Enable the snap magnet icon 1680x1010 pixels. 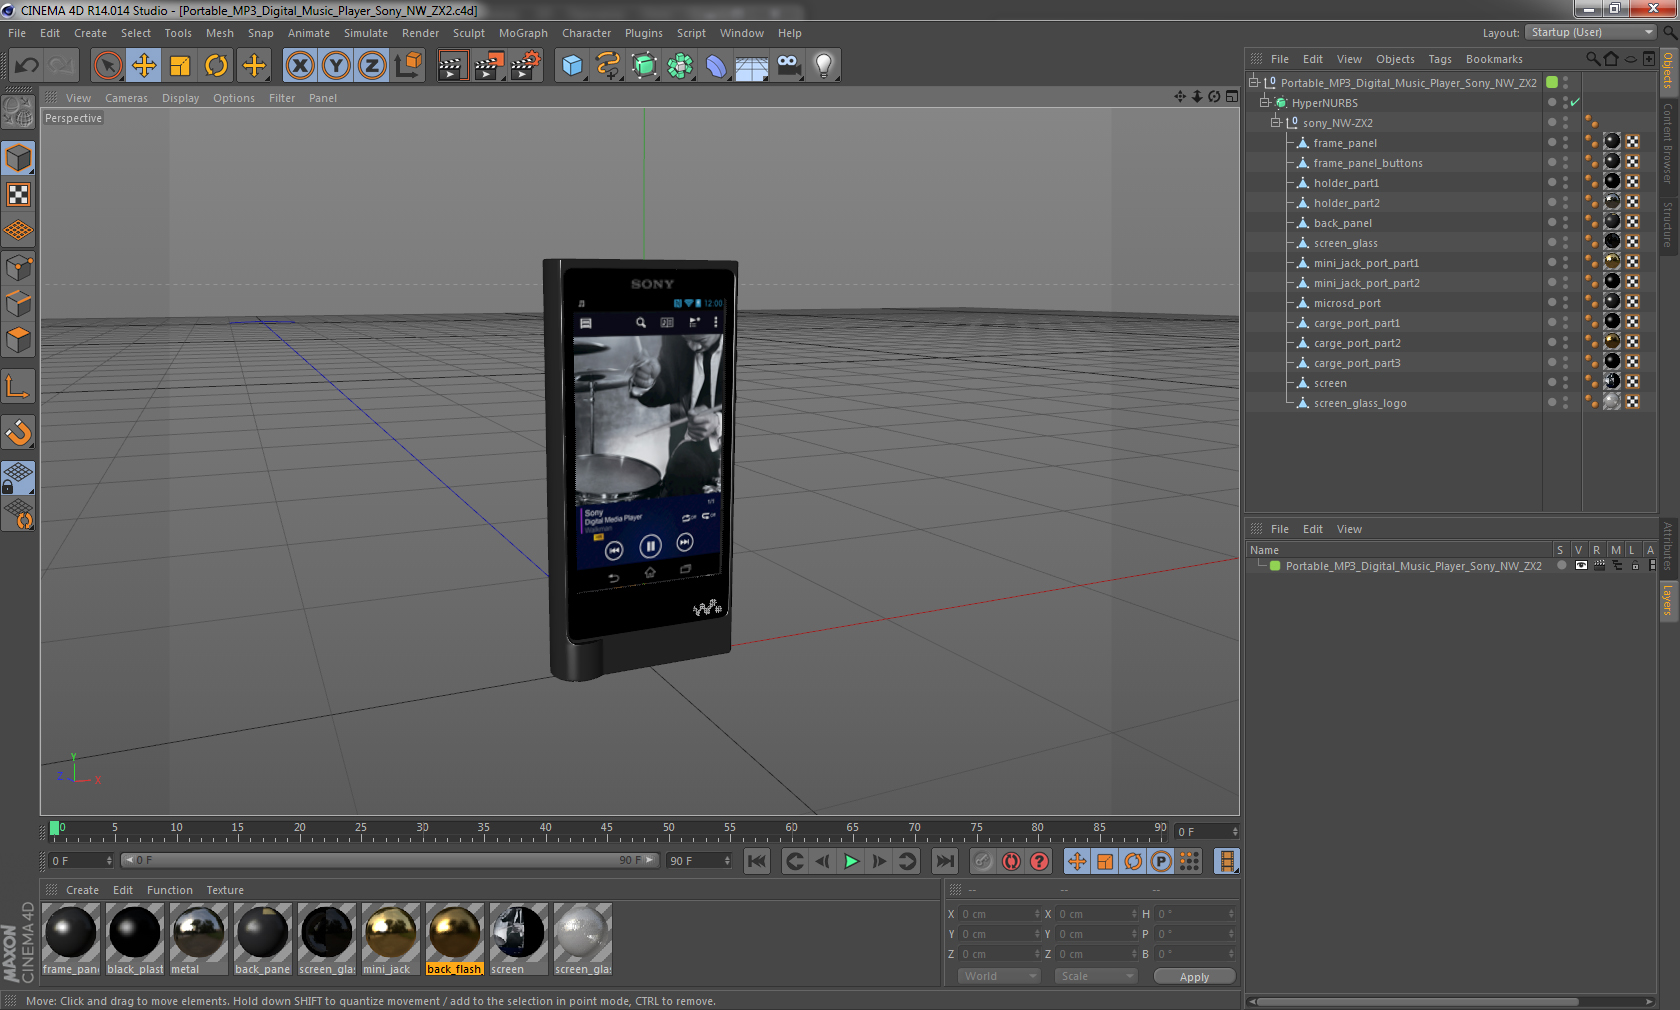19,432
